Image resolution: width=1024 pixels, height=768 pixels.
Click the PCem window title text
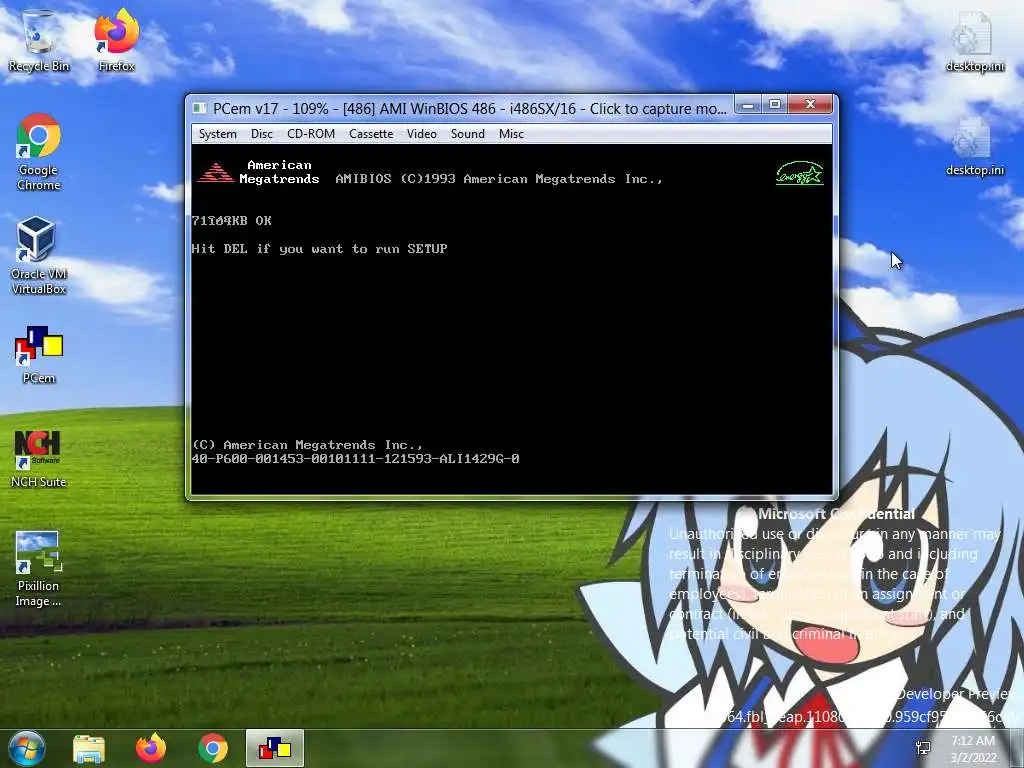470,108
